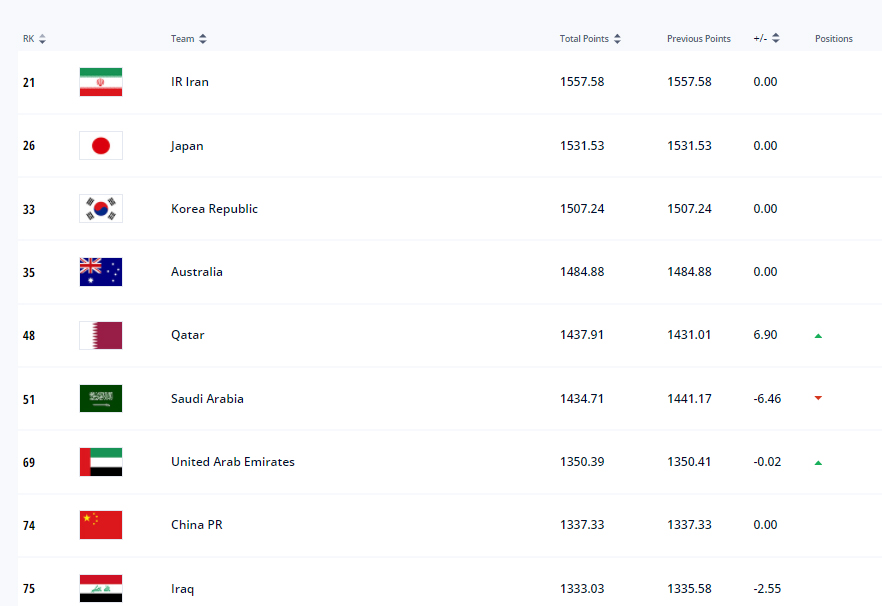Sort table by RK column arrows
882x606 pixels.
point(42,39)
